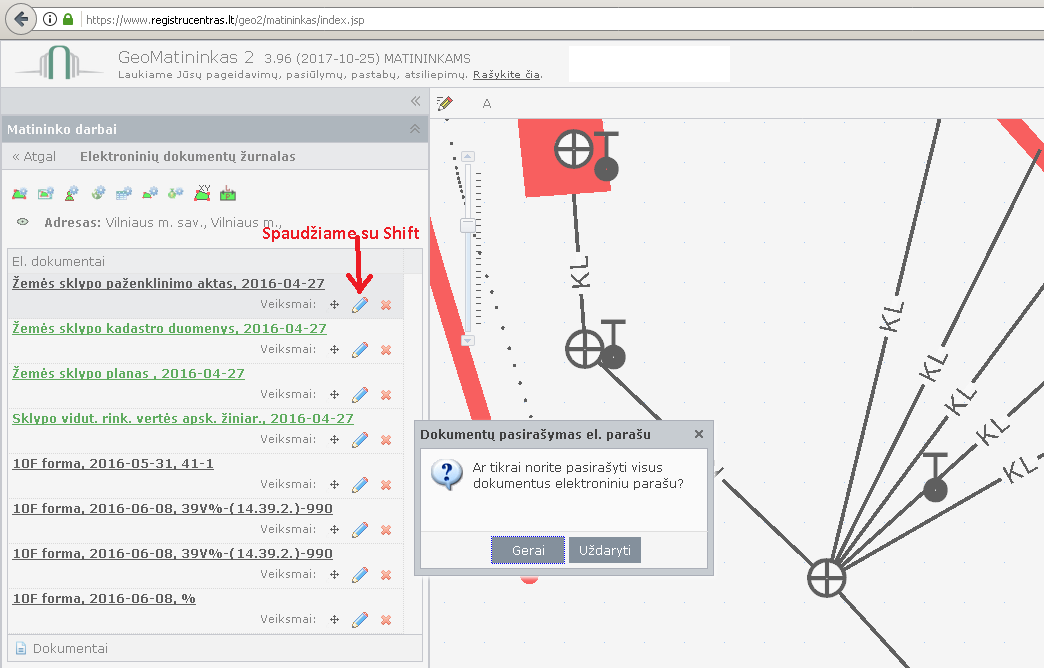Click the table with gear icon
Viewport: 1044px width, 668px height.
(x=124, y=193)
